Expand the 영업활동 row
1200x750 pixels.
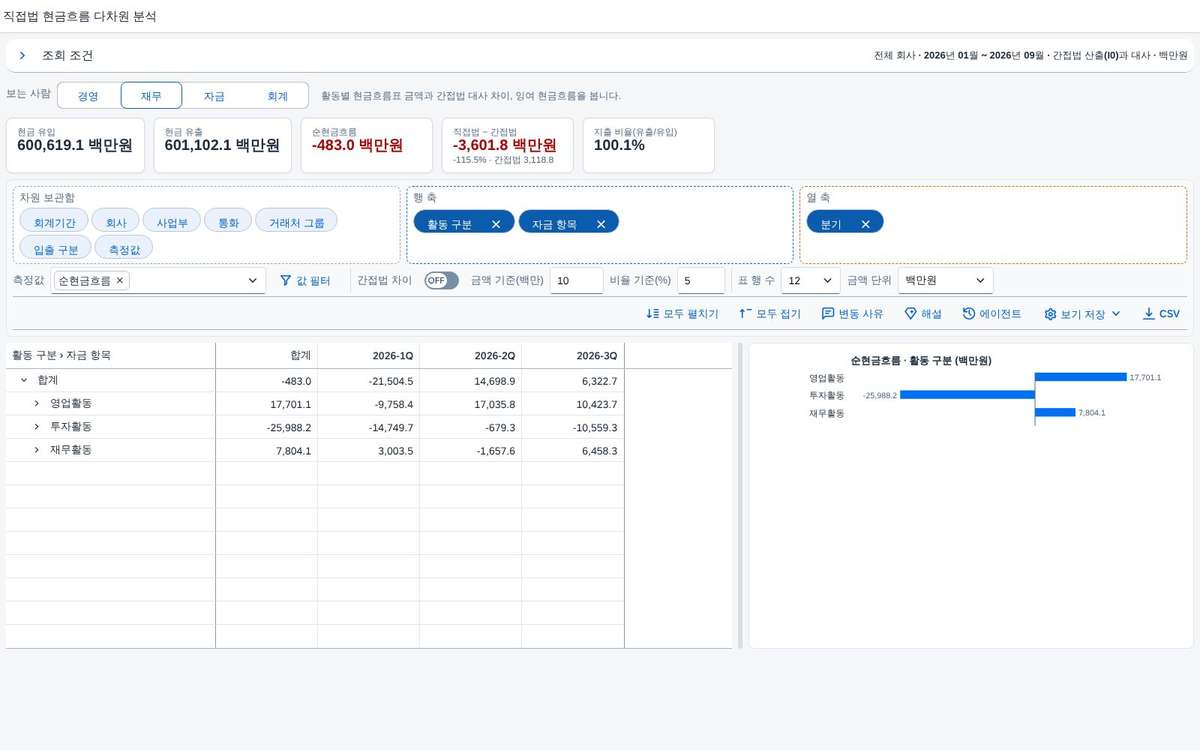pyautogui.click(x=36, y=404)
